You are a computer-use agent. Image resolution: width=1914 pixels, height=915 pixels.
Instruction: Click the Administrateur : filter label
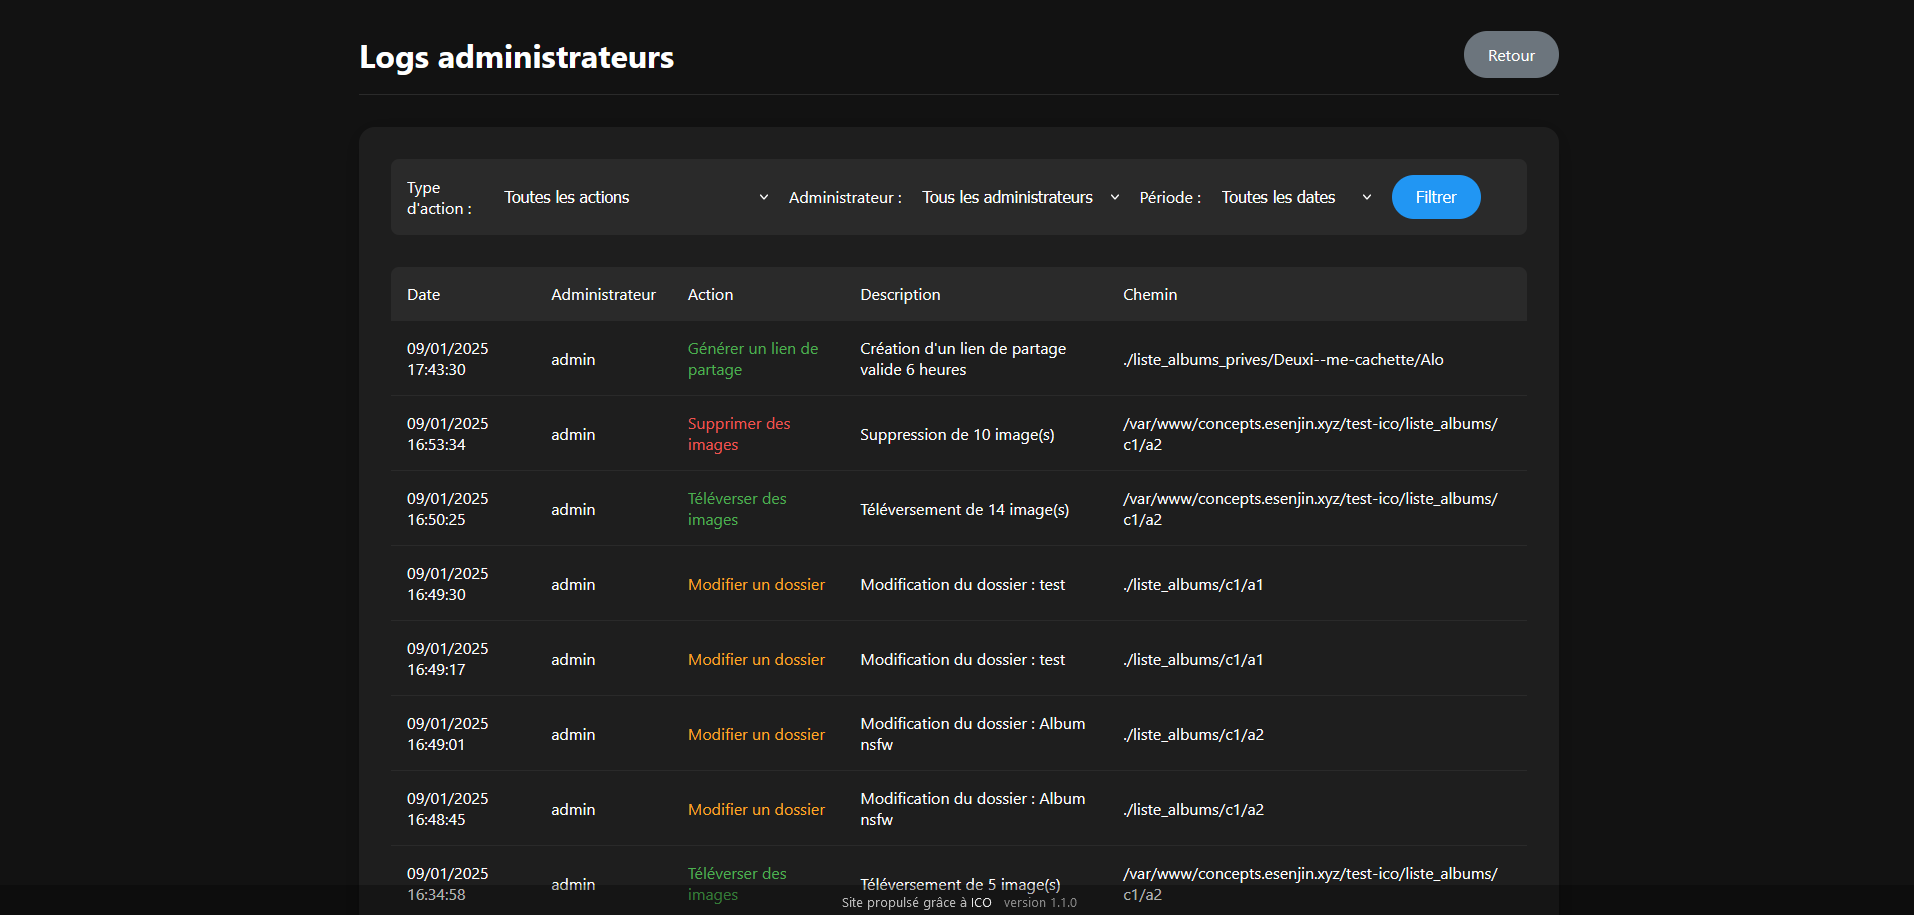(845, 197)
